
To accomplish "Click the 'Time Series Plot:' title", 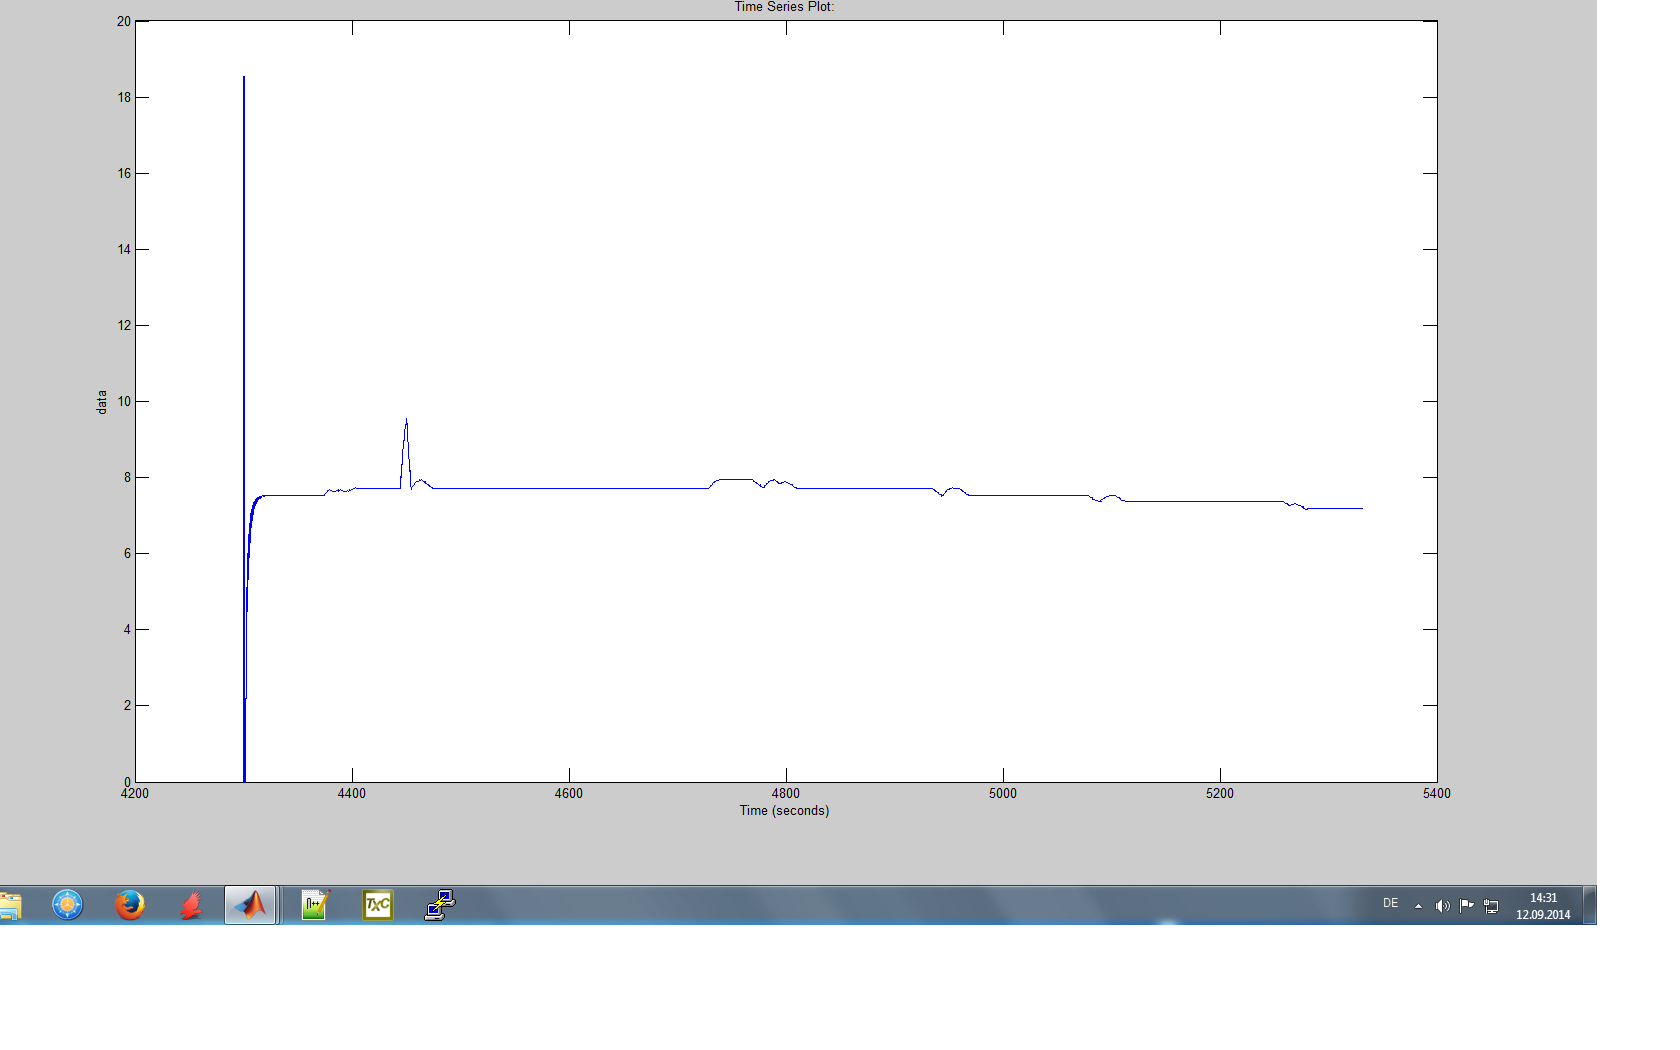I will [x=784, y=7].
